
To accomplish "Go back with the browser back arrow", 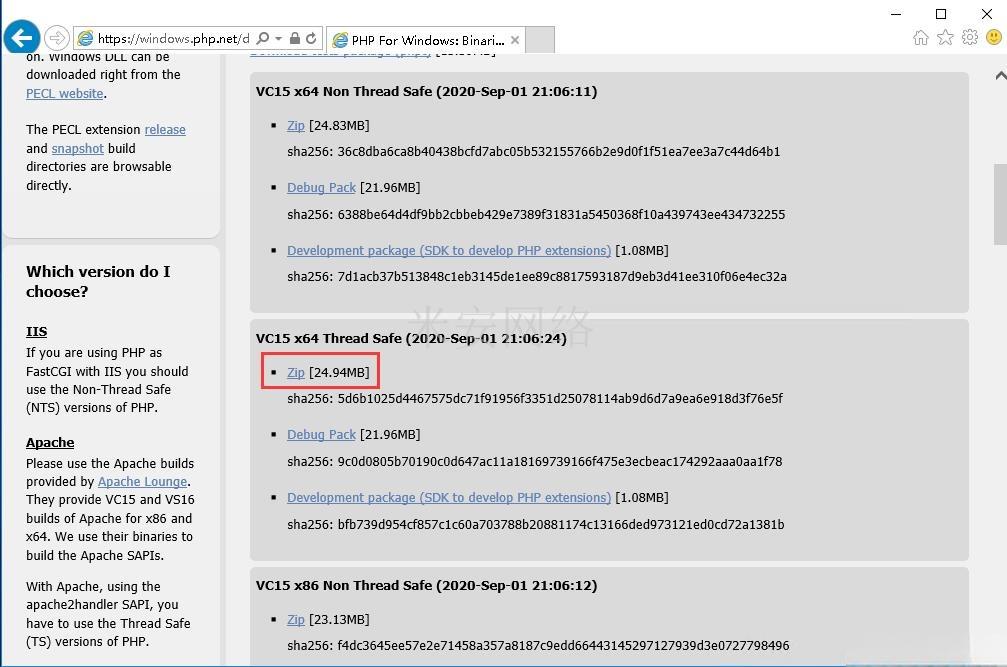I will tap(22, 38).
